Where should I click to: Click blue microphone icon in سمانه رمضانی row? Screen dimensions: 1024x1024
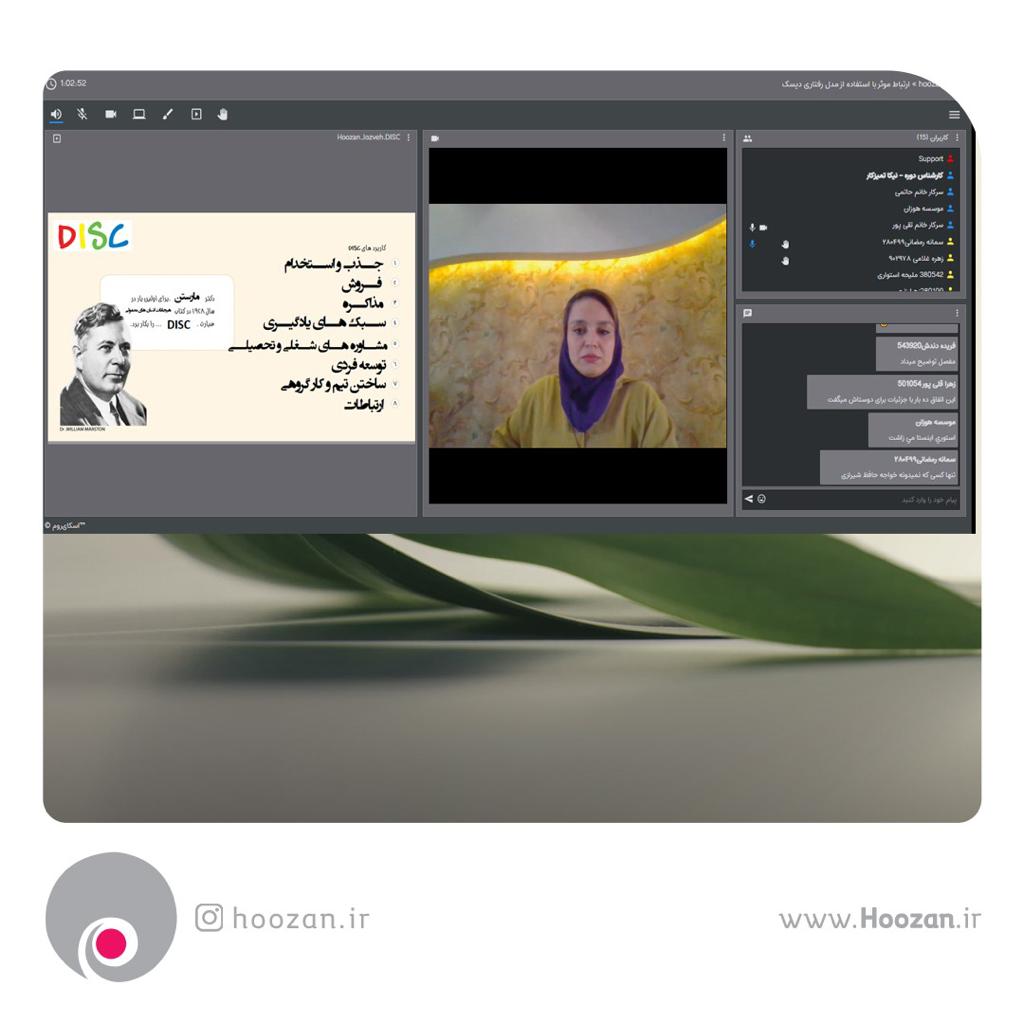[752, 244]
